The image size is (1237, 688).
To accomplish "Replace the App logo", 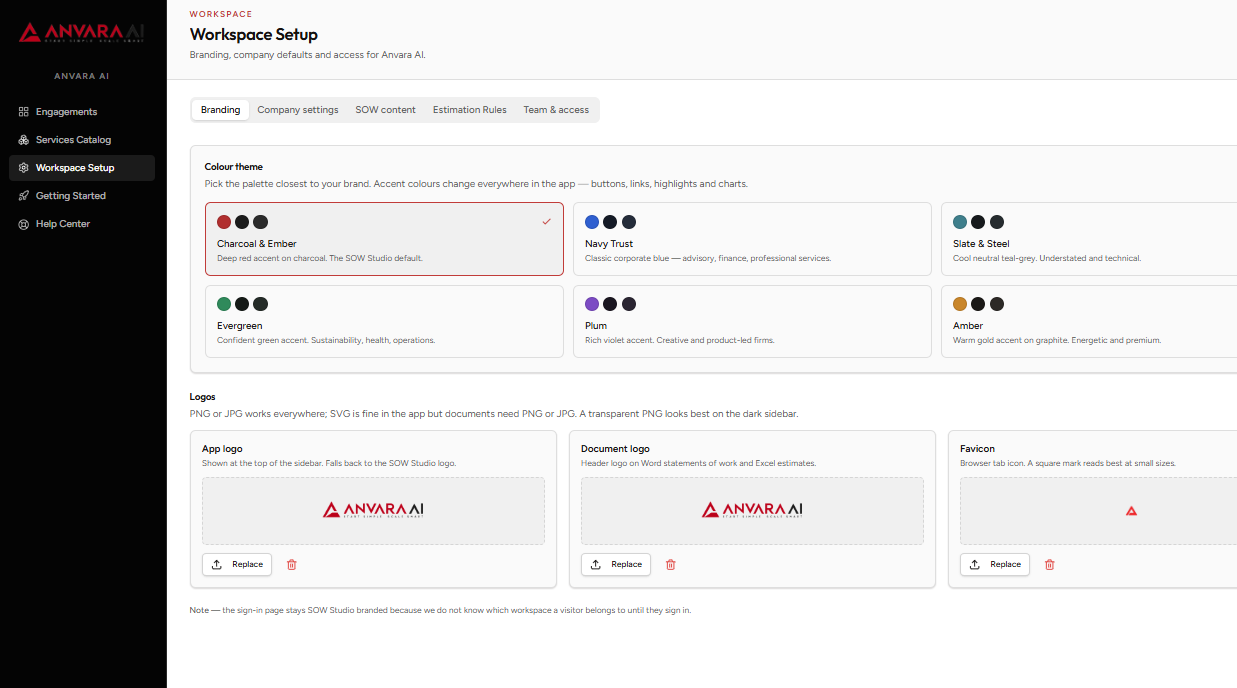I will tap(237, 564).
